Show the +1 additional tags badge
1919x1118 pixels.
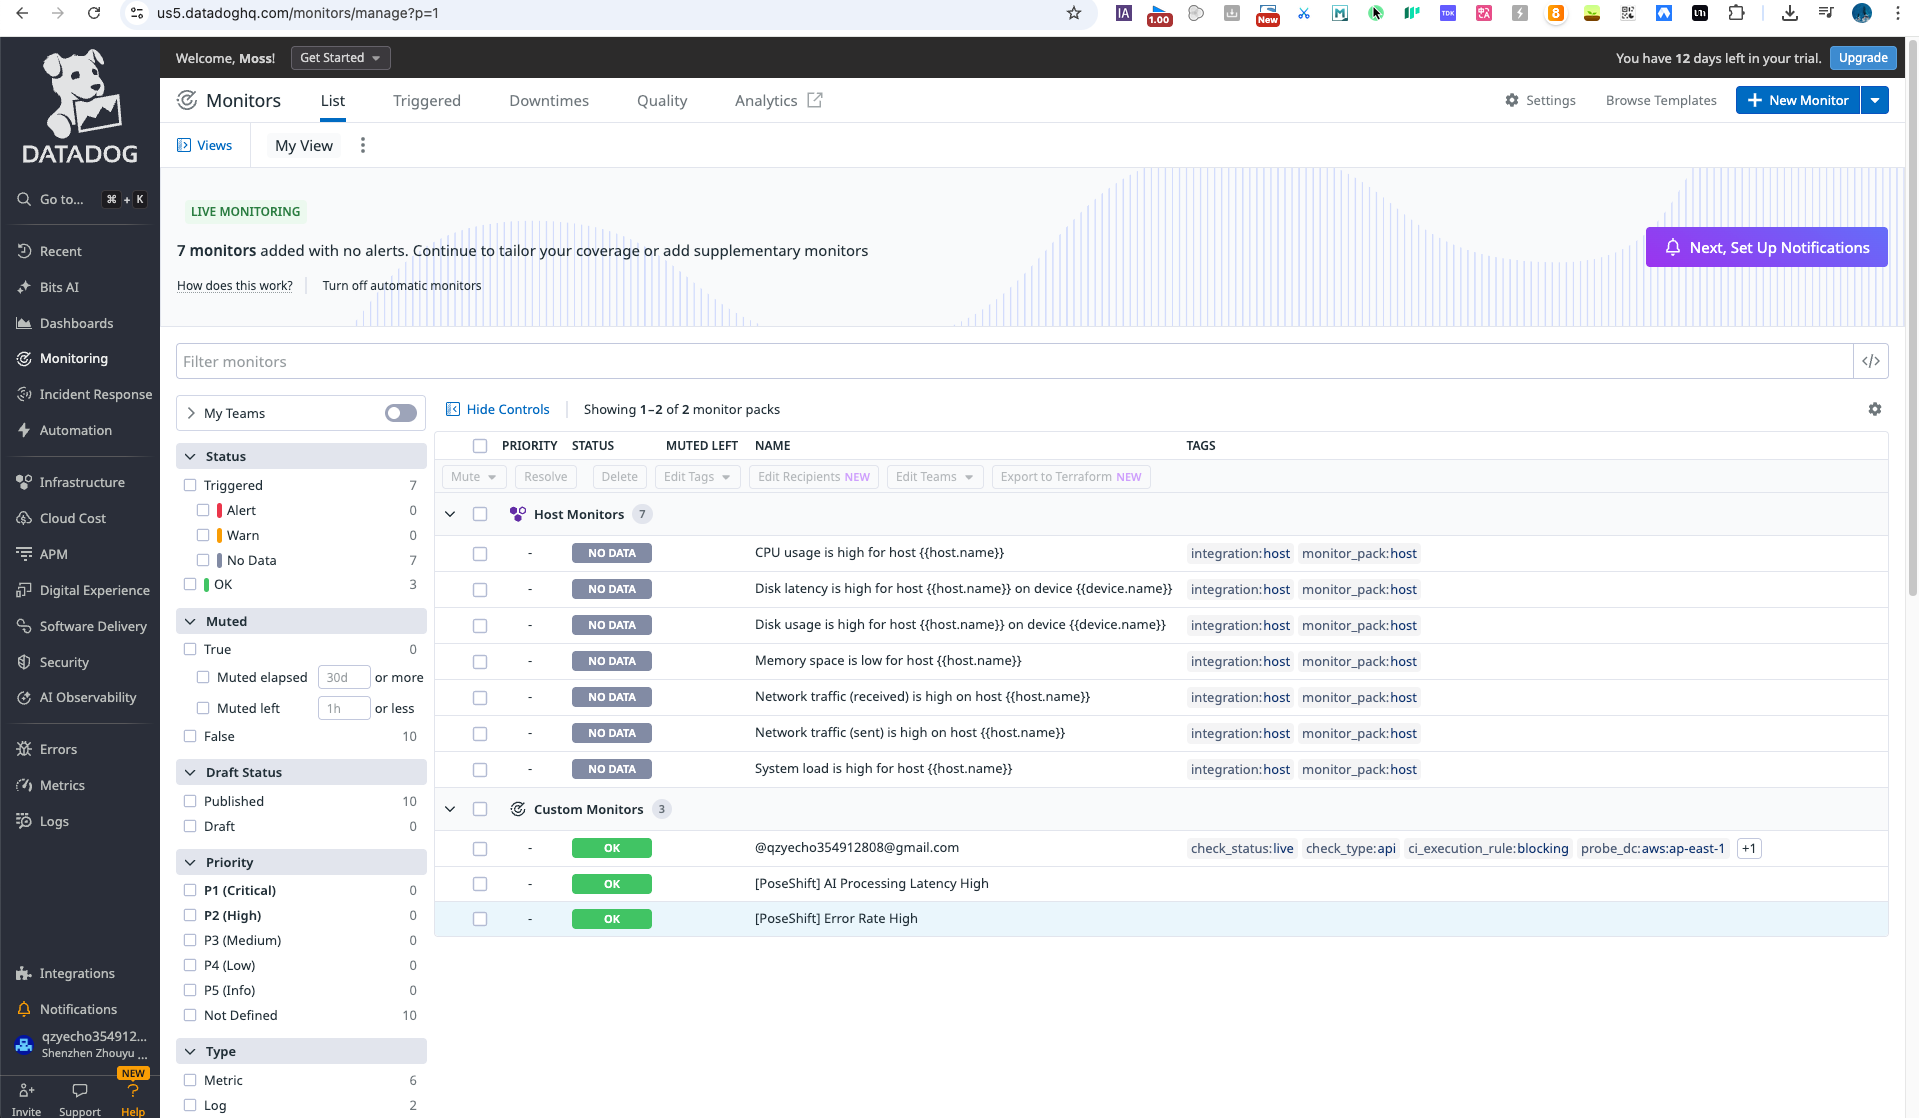click(x=1749, y=848)
